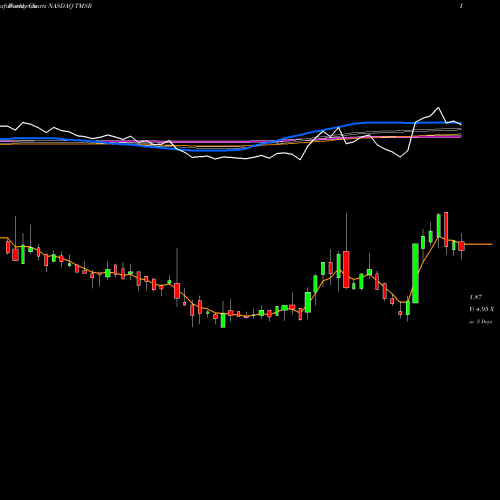This screenshot has height=500, width=500.
Task: Click the tallest green candlestick bar
Action: tap(415, 273)
